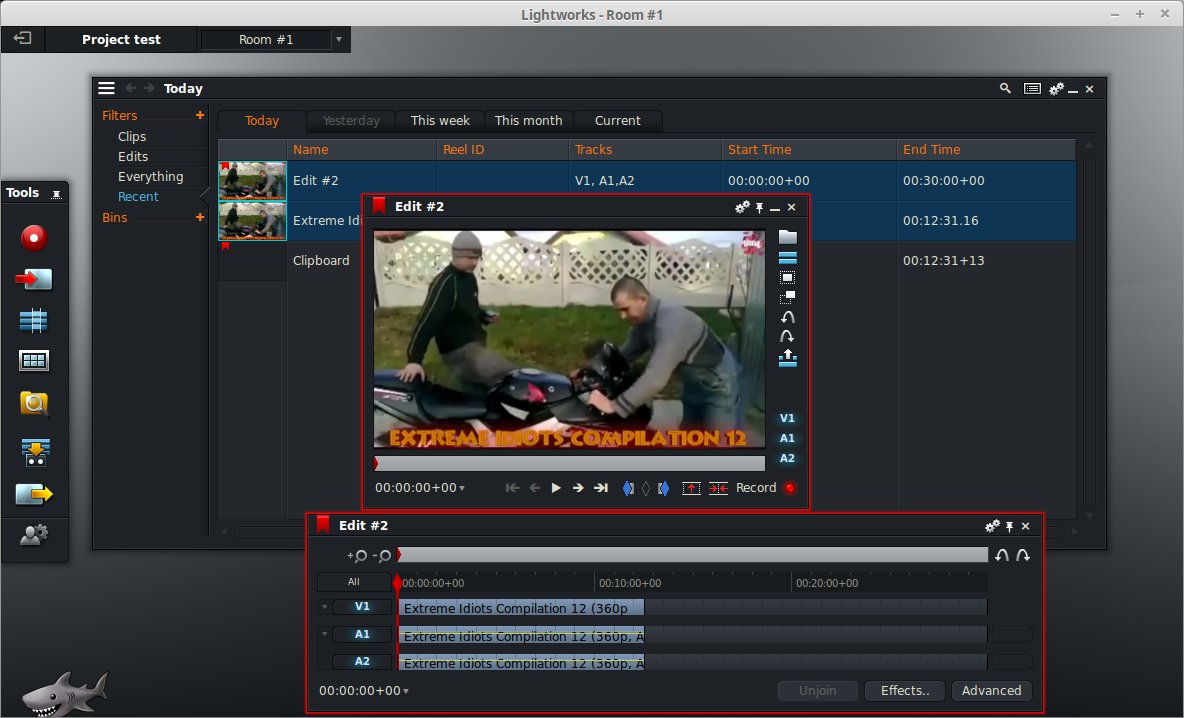1184x718 pixels.
Task: Open the Room #1 dropdown arrow
Action: (338, 40)
